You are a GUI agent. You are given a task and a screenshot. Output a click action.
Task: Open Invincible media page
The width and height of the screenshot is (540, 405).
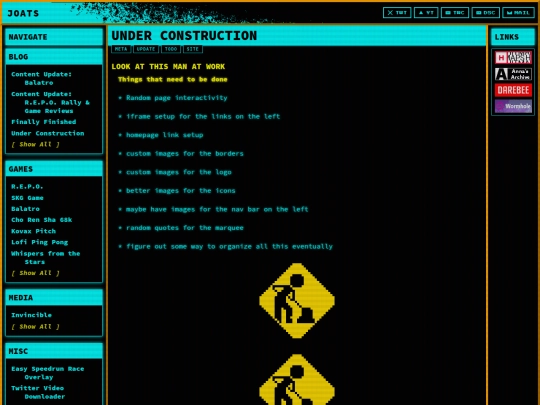coord(31,315)
